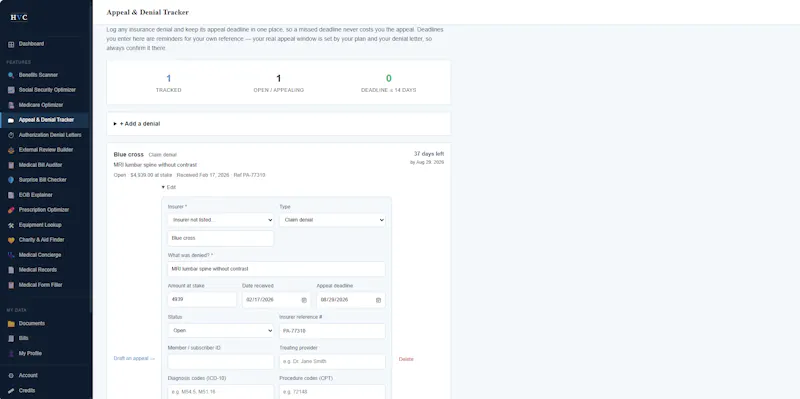
Task: Click the Prescription Optimizer pill icon
Action: [11, 210]
